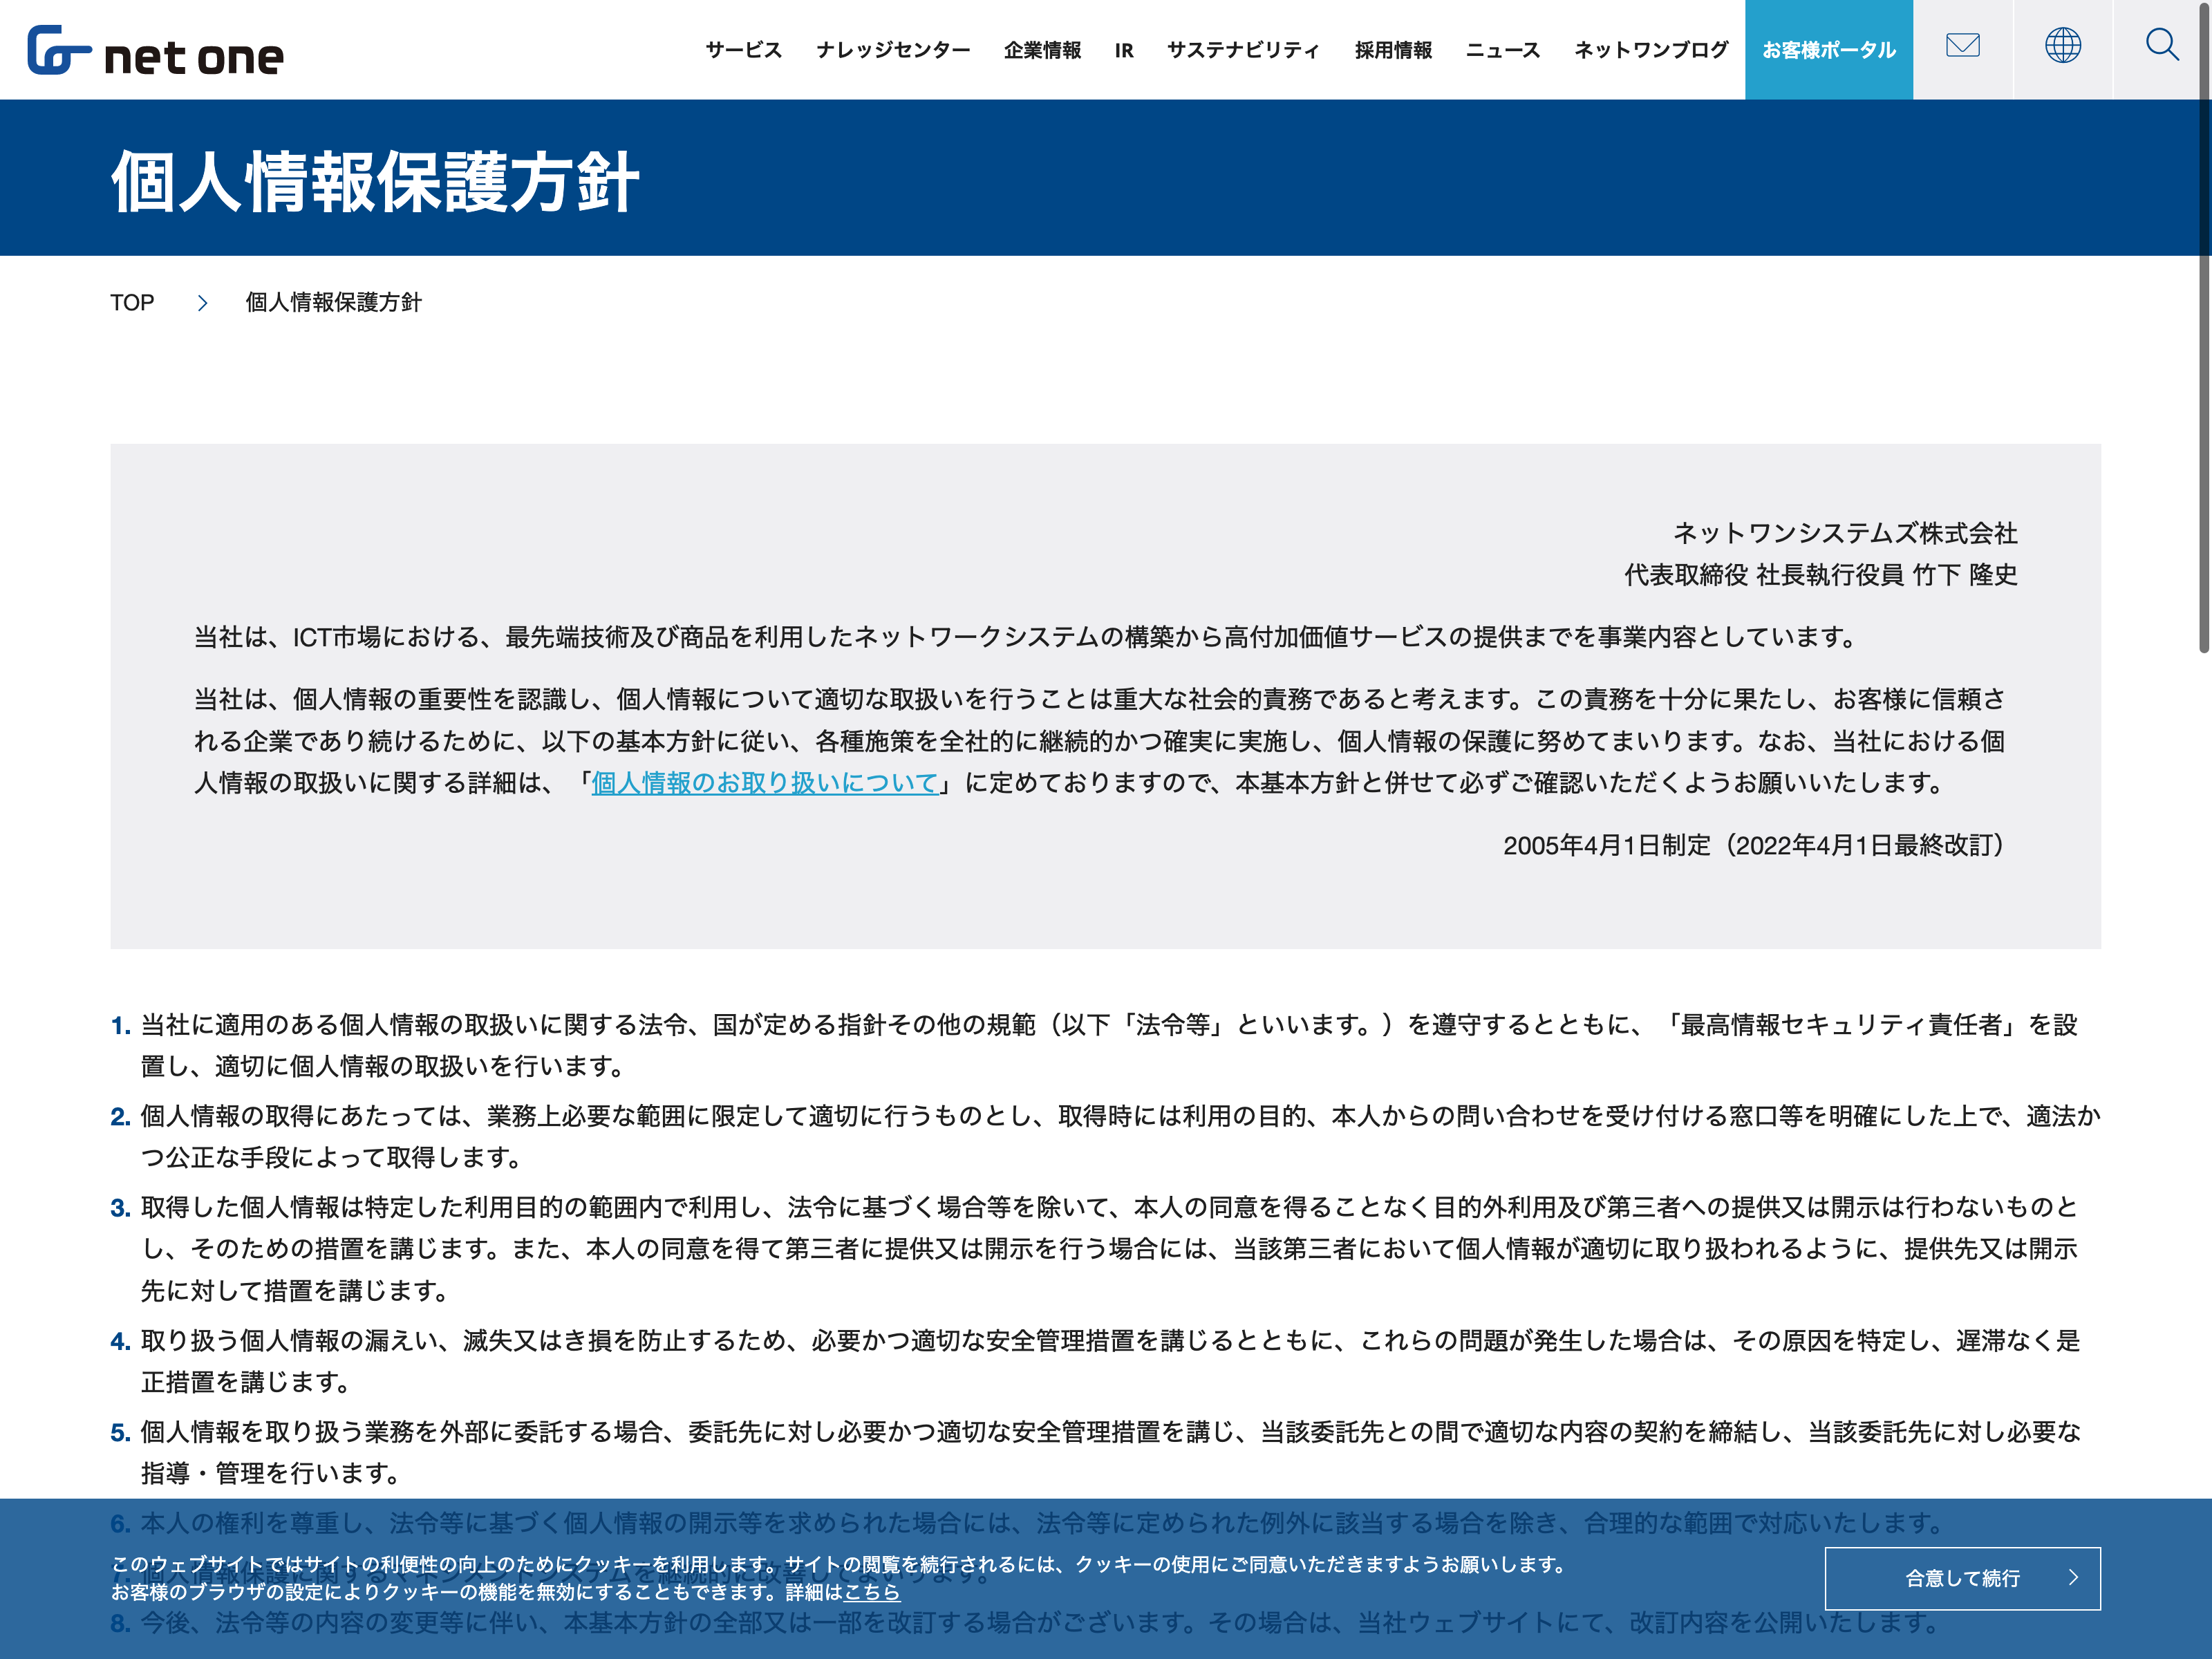Open the ネットワンブログ link
Image resolution: width=2212 pixels, height=1659 pixels.
click(1651, 50)
